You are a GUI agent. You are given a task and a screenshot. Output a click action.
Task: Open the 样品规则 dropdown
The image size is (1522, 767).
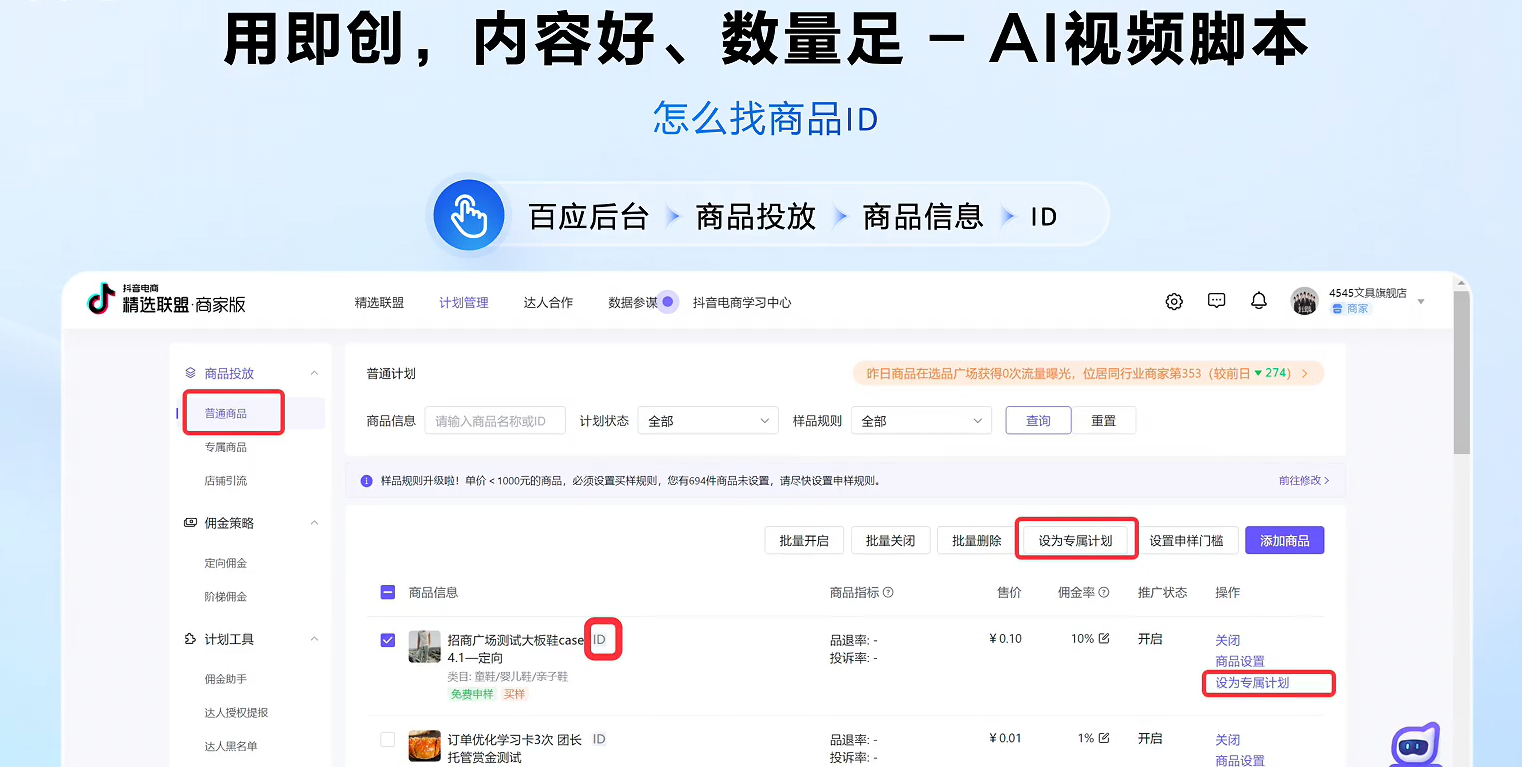pos(921,421)
